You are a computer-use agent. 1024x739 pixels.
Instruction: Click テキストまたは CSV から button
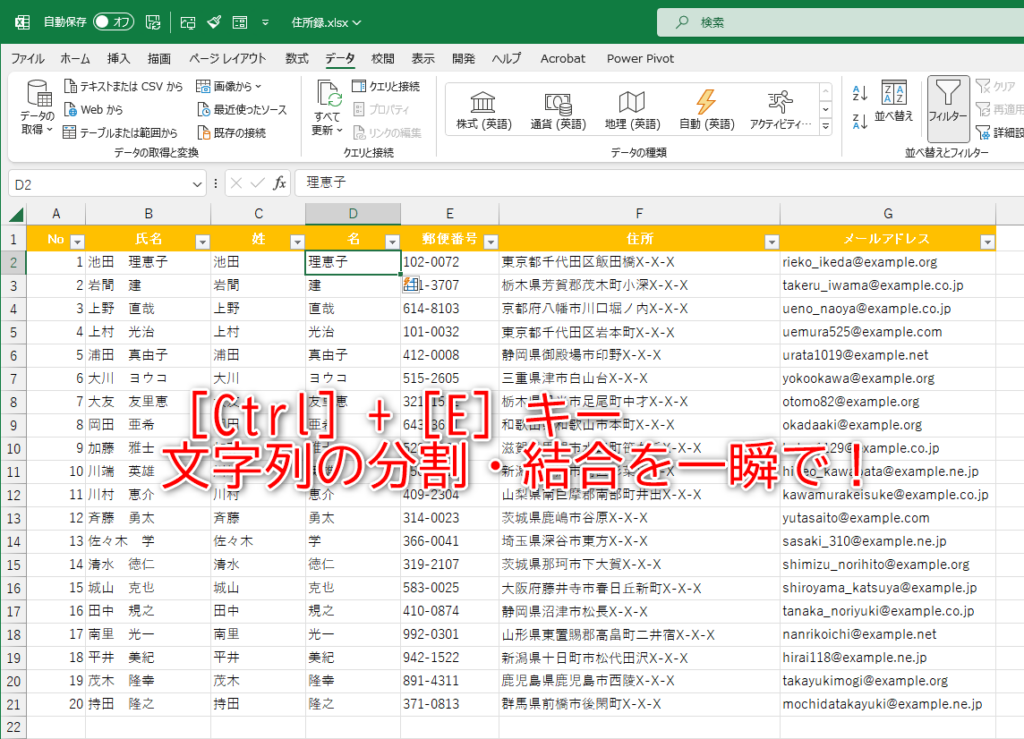coord(123,87)
